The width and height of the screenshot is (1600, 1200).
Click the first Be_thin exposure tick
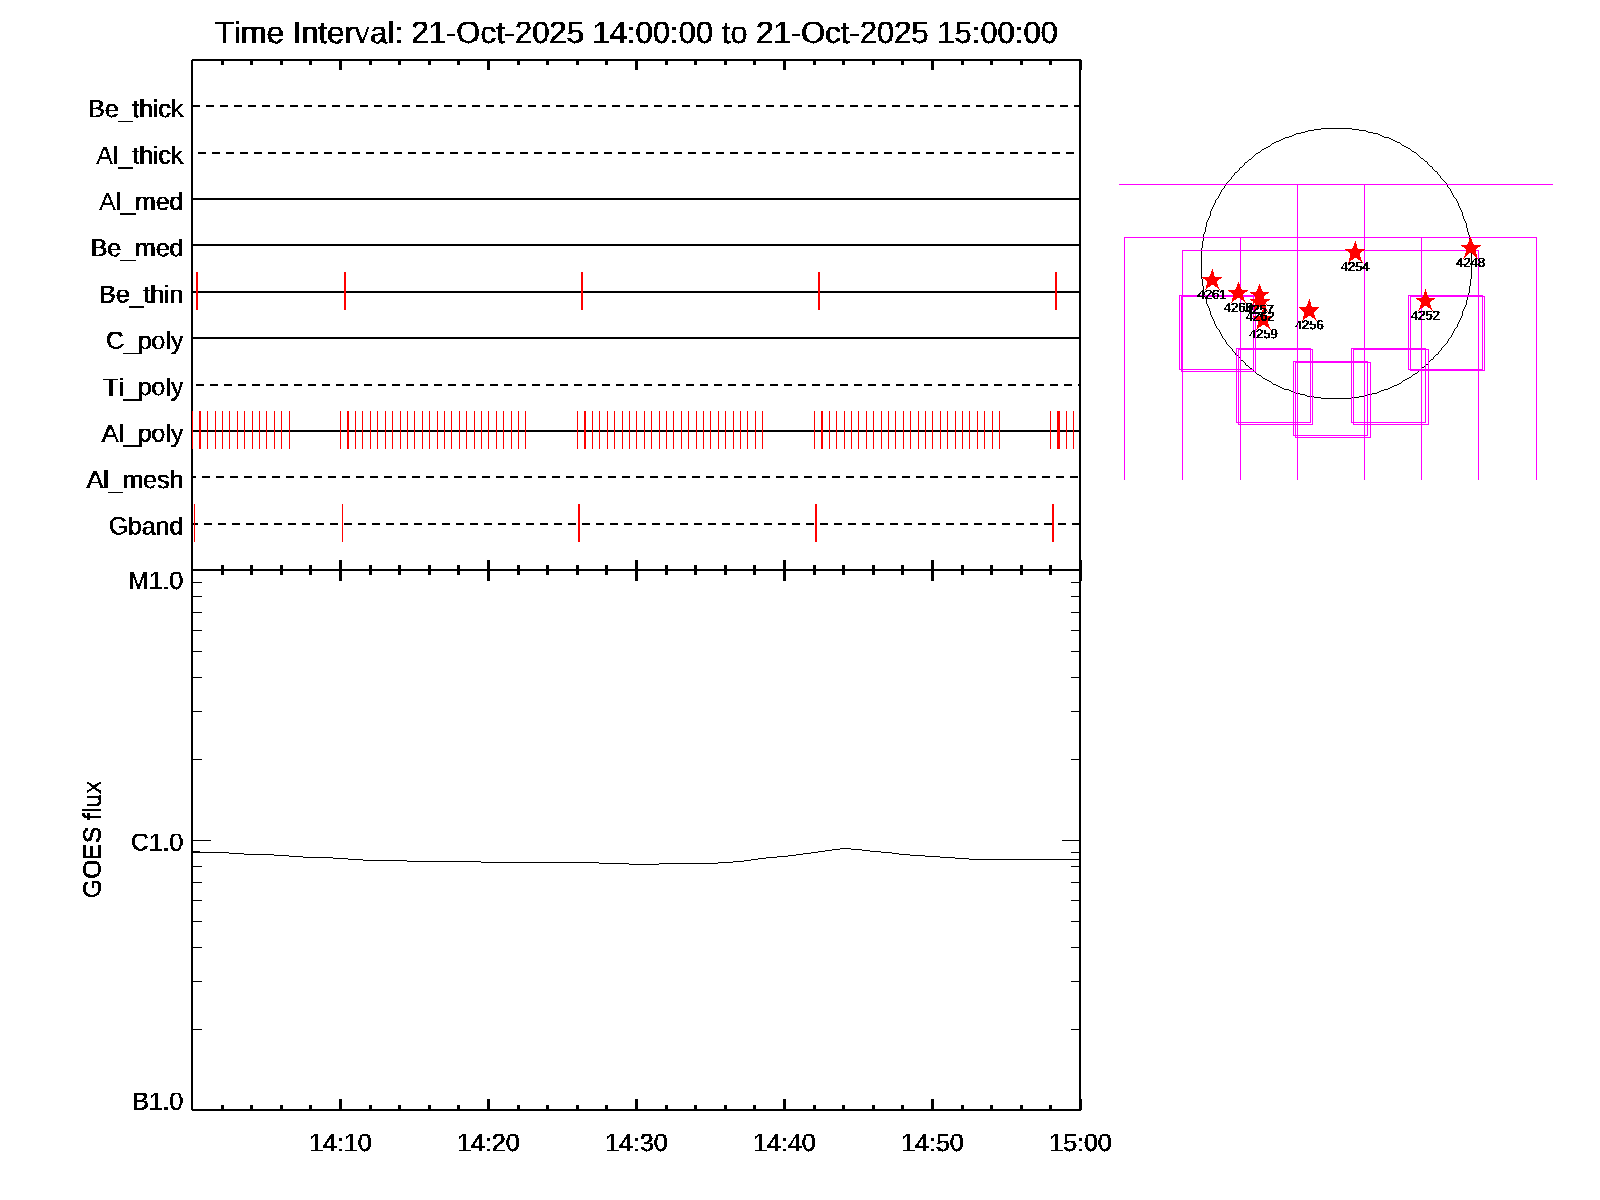pyautogui.click(x=197, y=291)
